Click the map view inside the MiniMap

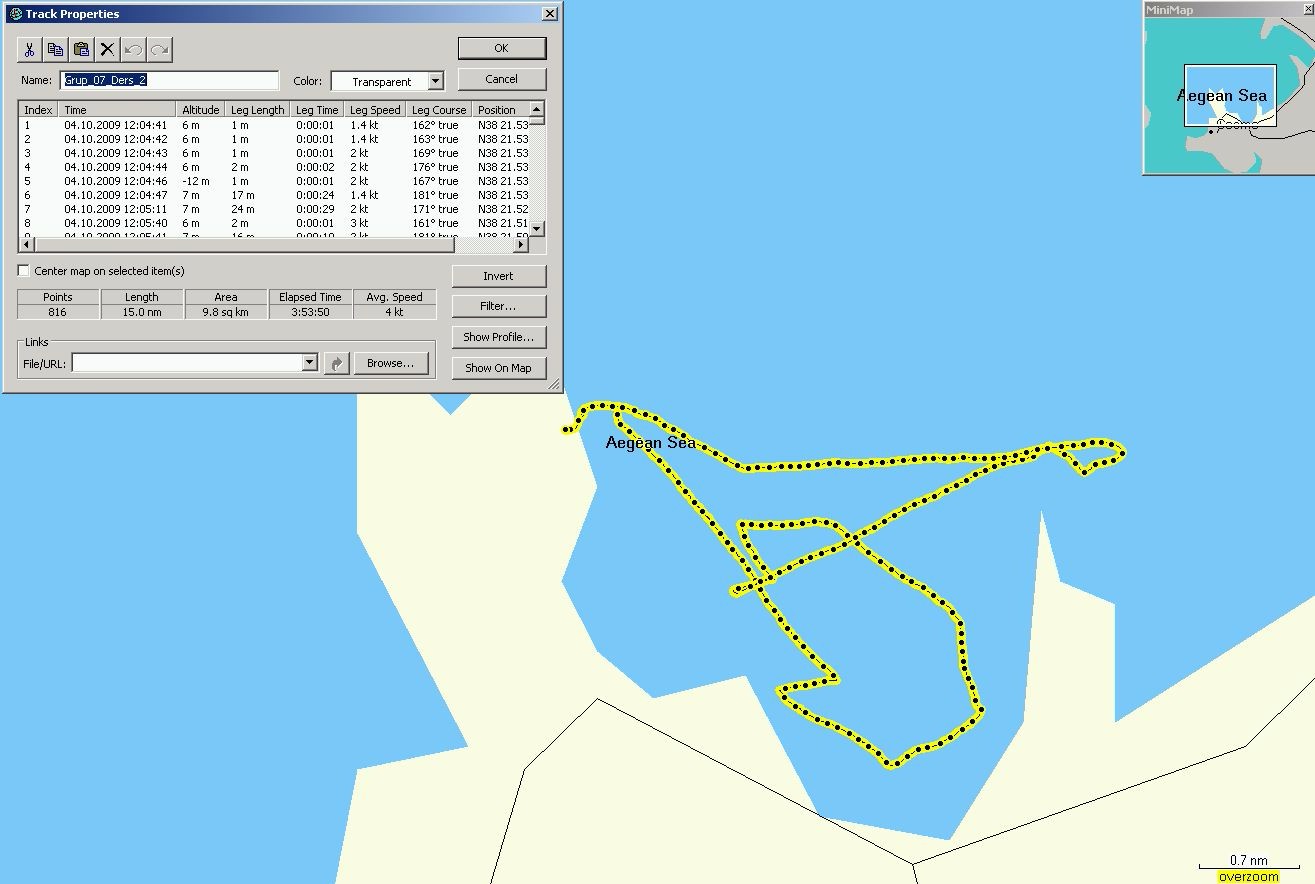point(1228,96)
